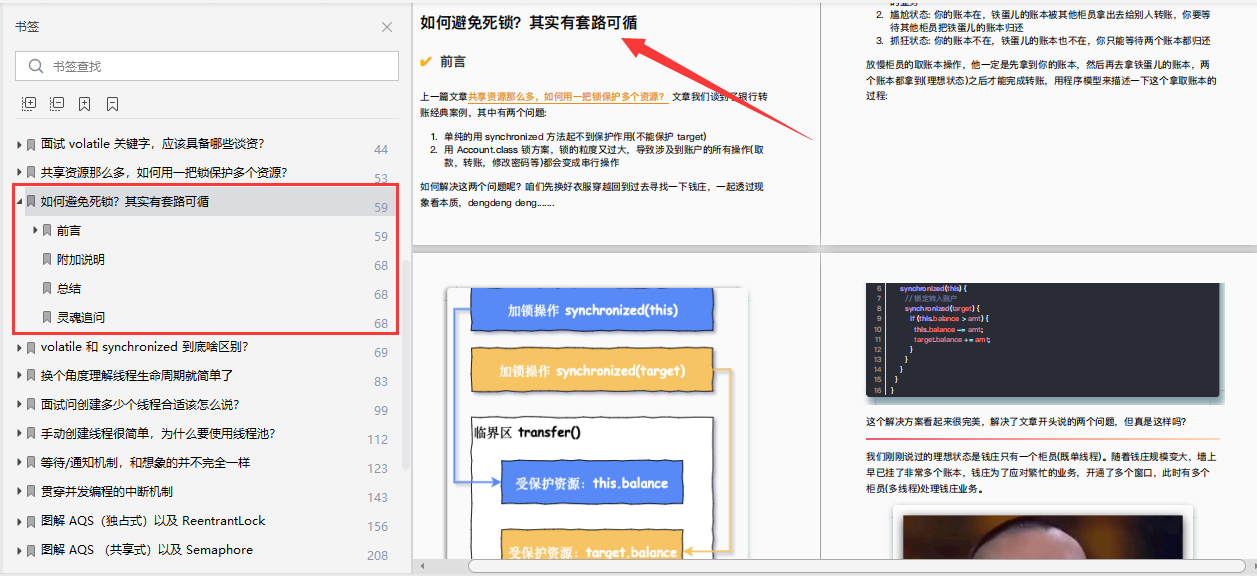Click the add bookmark icon
This screenshot has height=576, width=1257.
(x=85, y=103)
